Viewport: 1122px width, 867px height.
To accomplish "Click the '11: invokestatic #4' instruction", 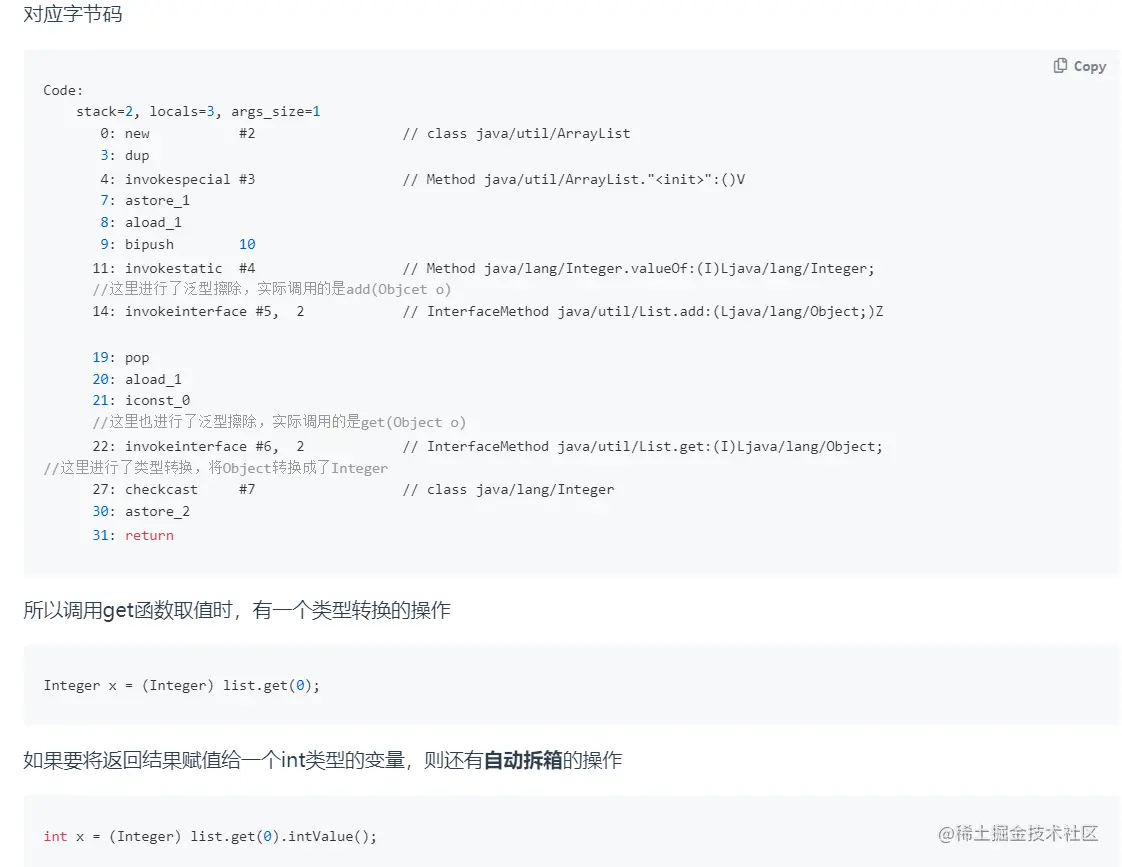I will (174, 268).
